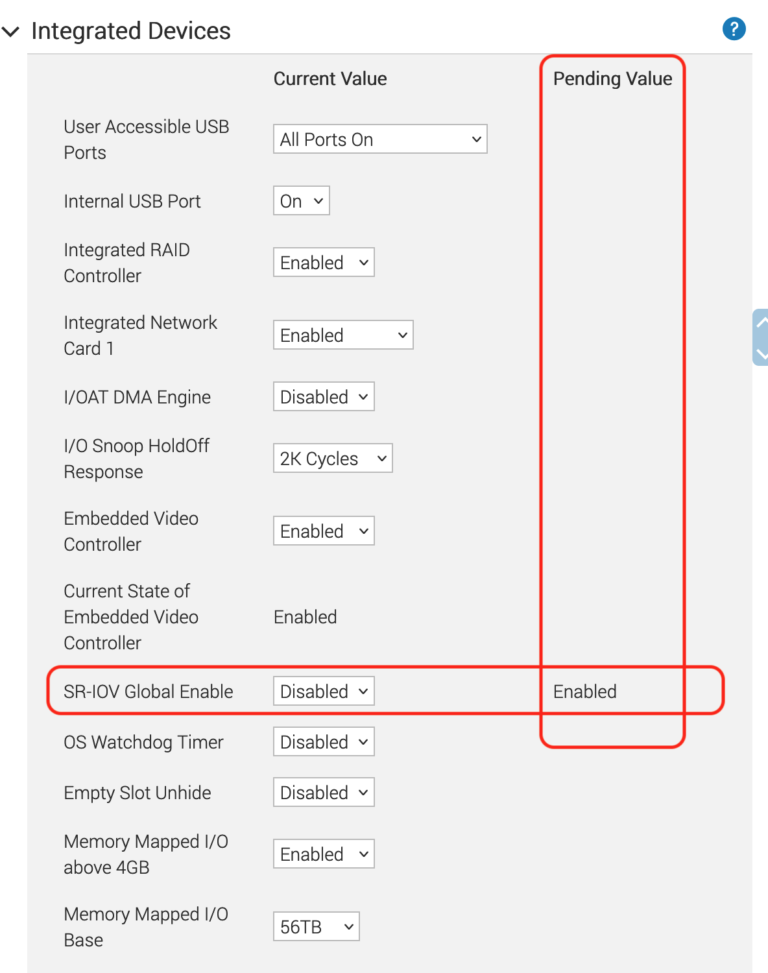Select the Enabled pending value for SR-IOV
768x973 pixels.
point(585,690)
